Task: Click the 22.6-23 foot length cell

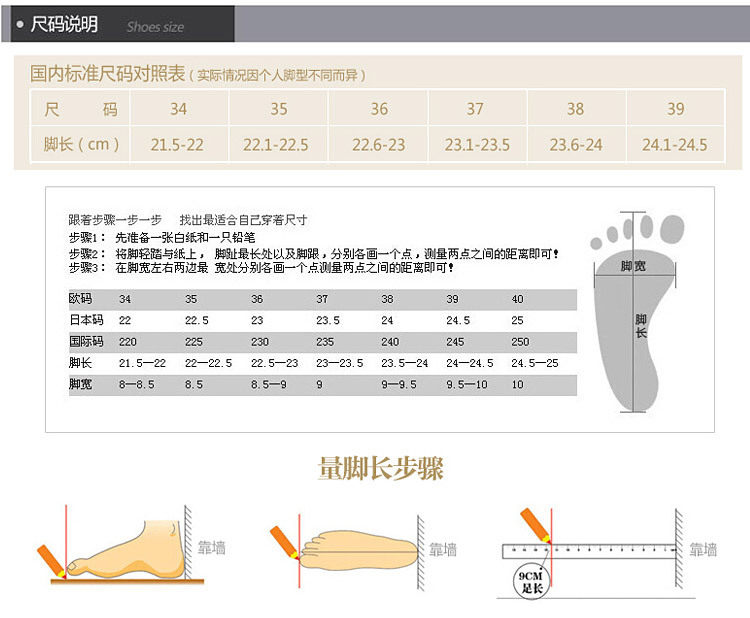Action: pos(379,144)
